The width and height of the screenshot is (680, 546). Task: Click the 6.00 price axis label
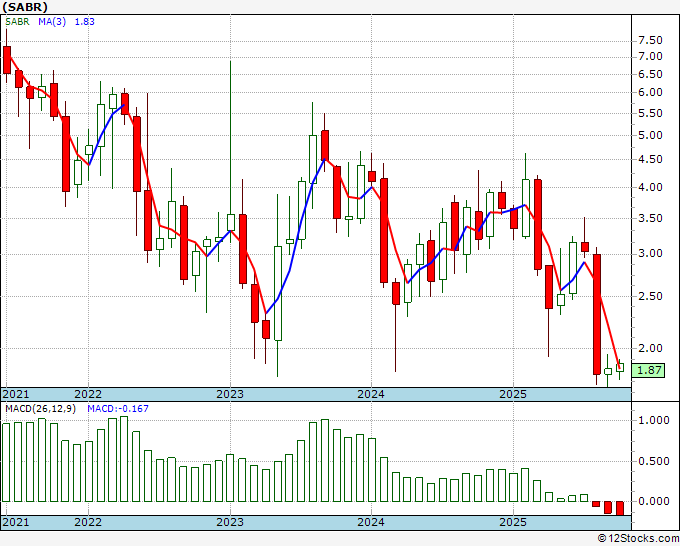(x=650, y=92)
